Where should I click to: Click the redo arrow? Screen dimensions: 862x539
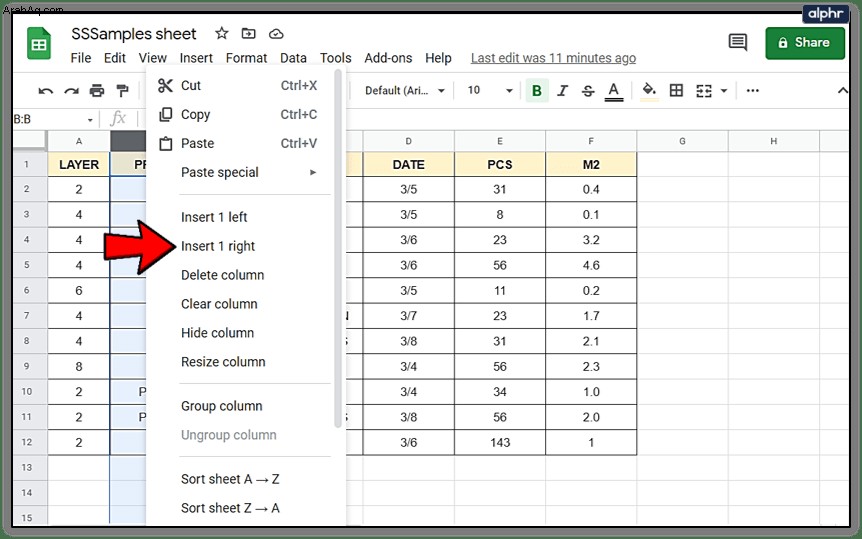[71, 91]
